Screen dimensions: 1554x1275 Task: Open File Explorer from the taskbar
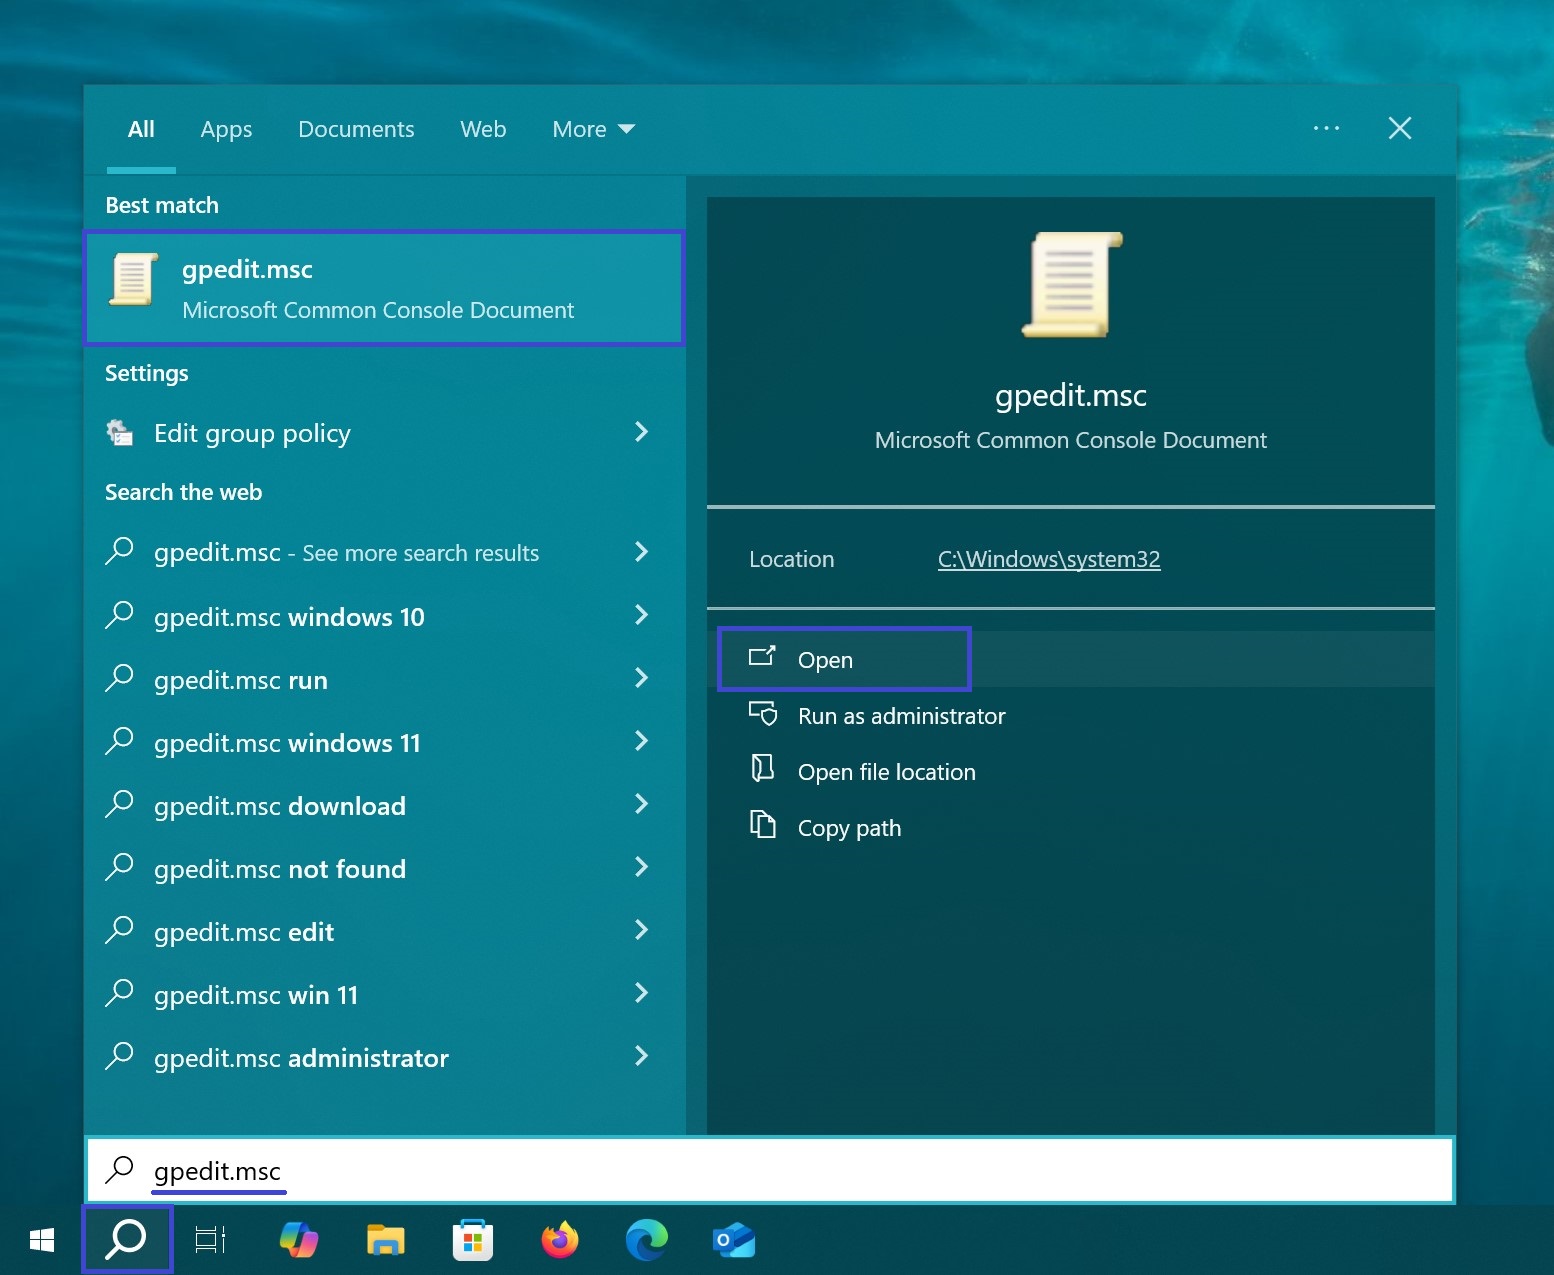click(385, 1240)
